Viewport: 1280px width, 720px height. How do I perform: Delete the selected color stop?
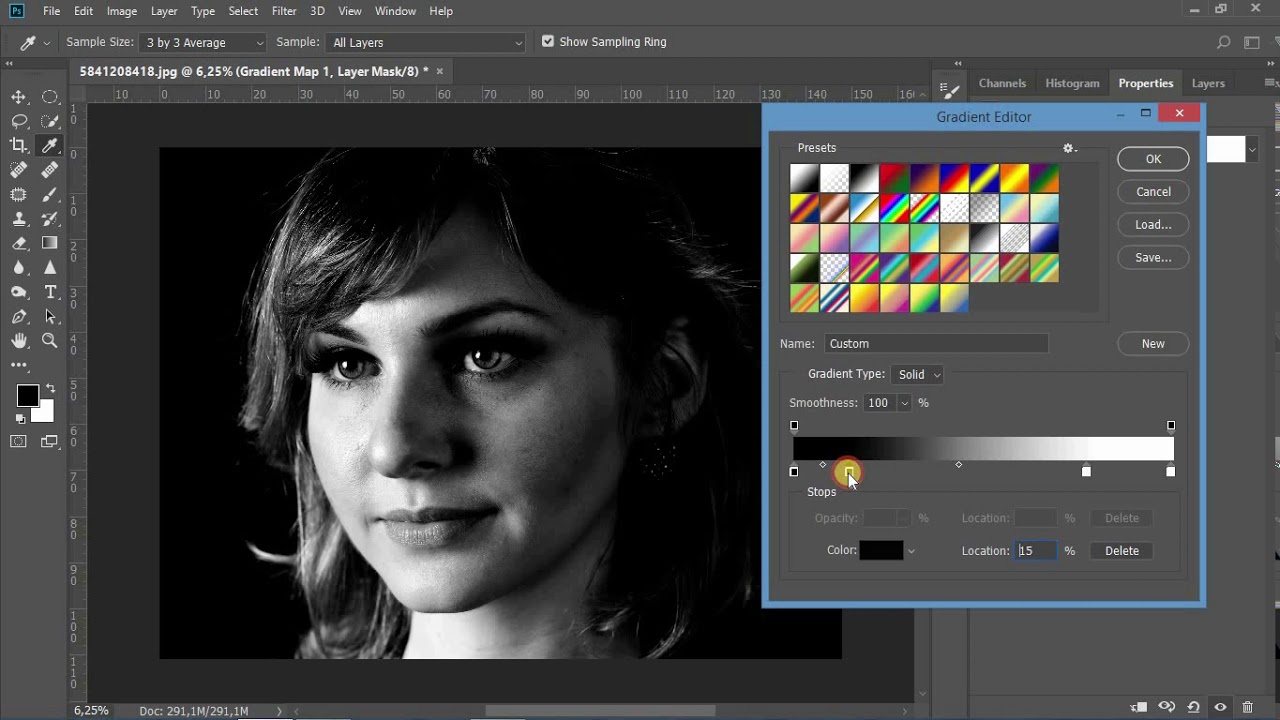click(x=1121, y=551)
